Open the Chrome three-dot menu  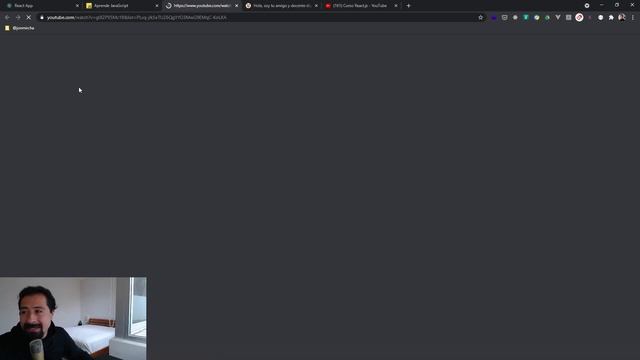(633, 18)
